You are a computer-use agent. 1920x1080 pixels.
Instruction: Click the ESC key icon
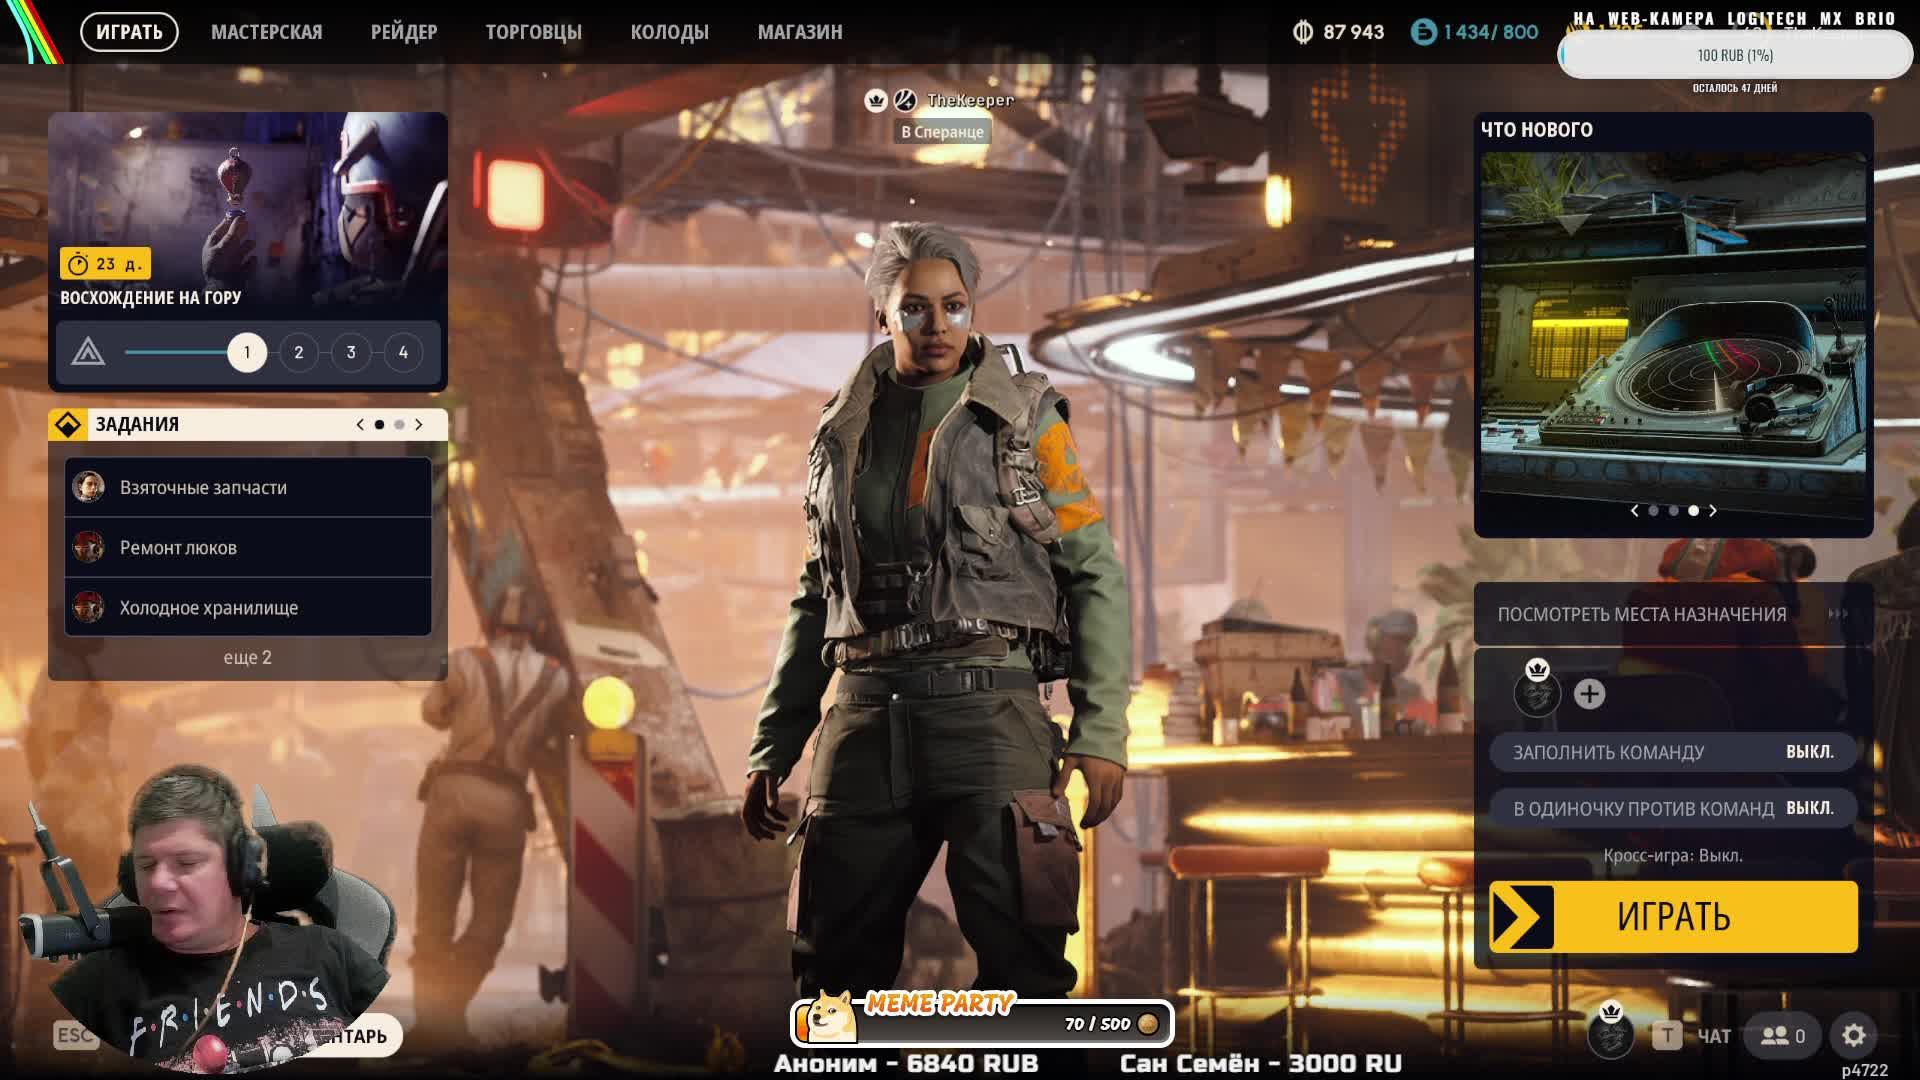(75, 1035)
